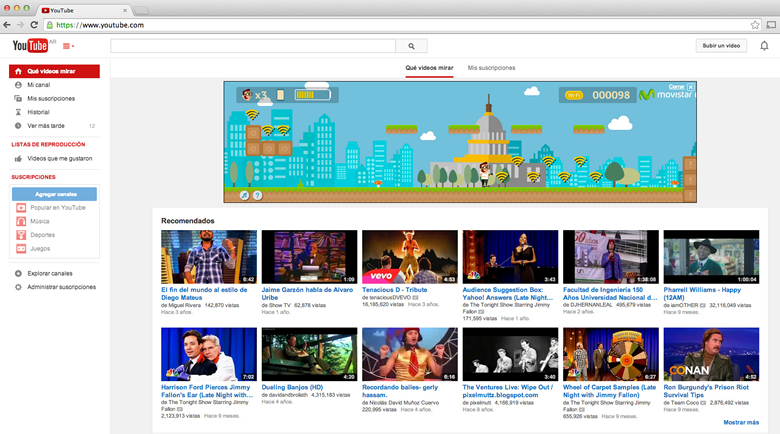The width and height of the screenshot is (780, 434).
Task: Open Tenacious D - Tribute thumbnail
Action: 410,257
